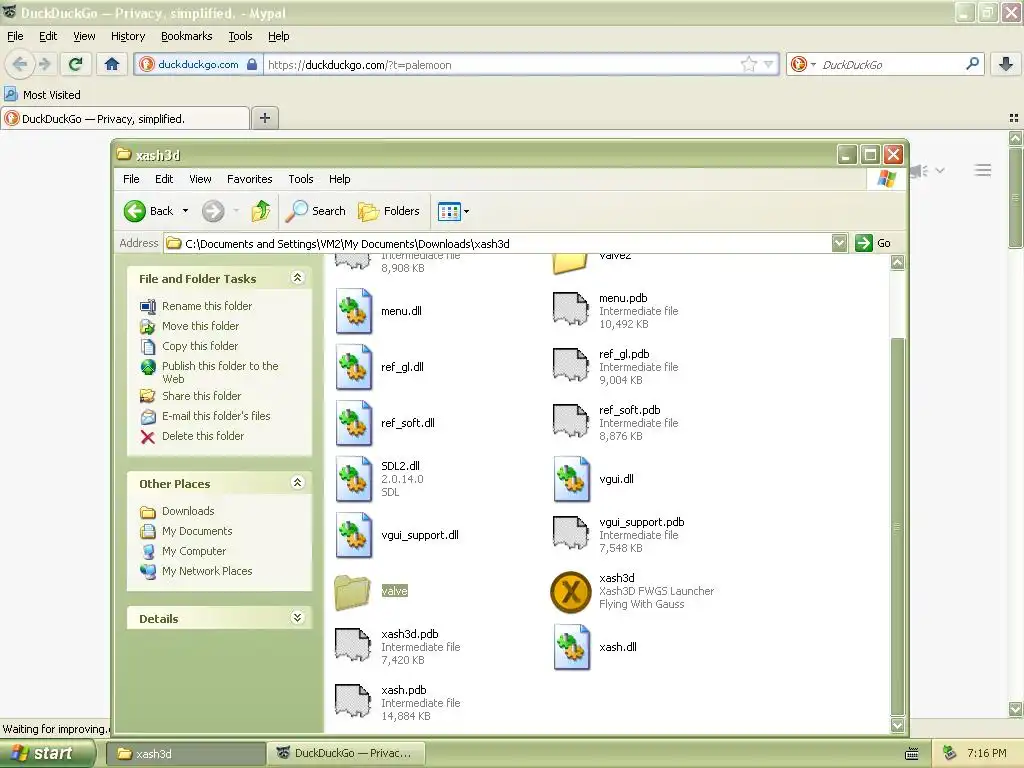Open Most Visited bookmarks

pos(43,95)
